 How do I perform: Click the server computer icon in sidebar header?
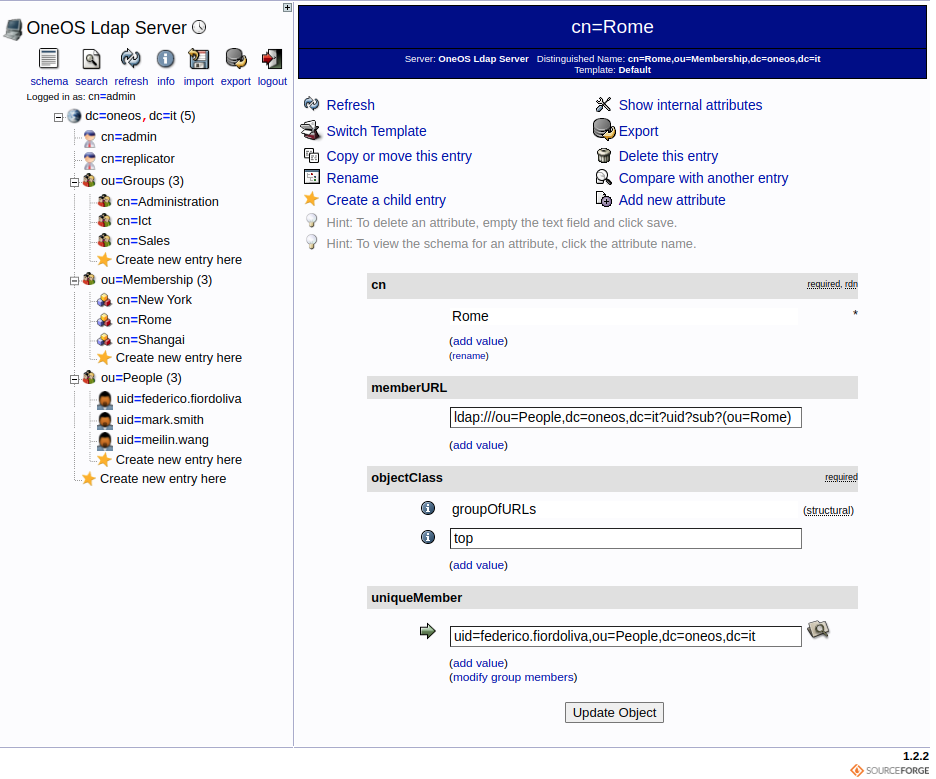pyautogui.click(x=13, y=29)
